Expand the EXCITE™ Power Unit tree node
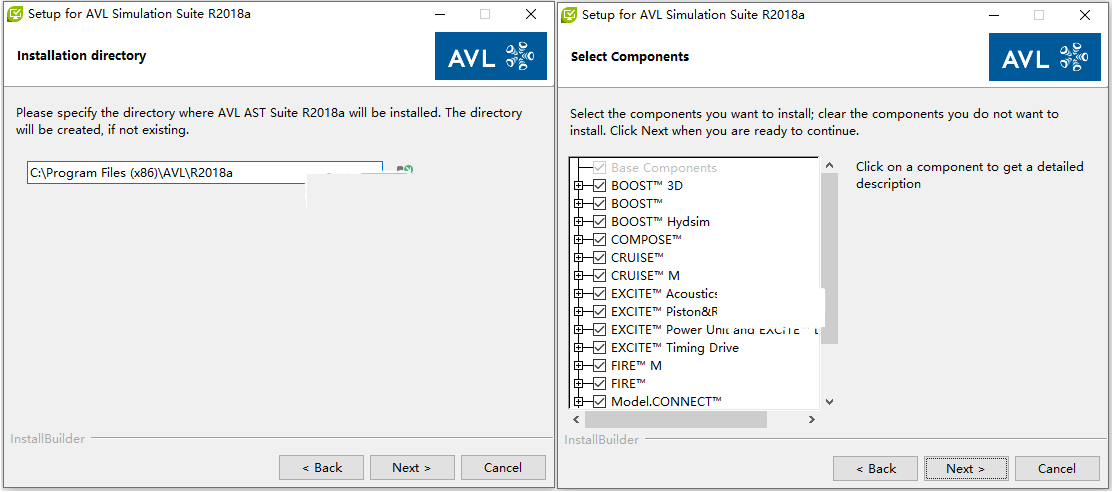Viewport: 1112px width, 492px height. pos(579,330)
